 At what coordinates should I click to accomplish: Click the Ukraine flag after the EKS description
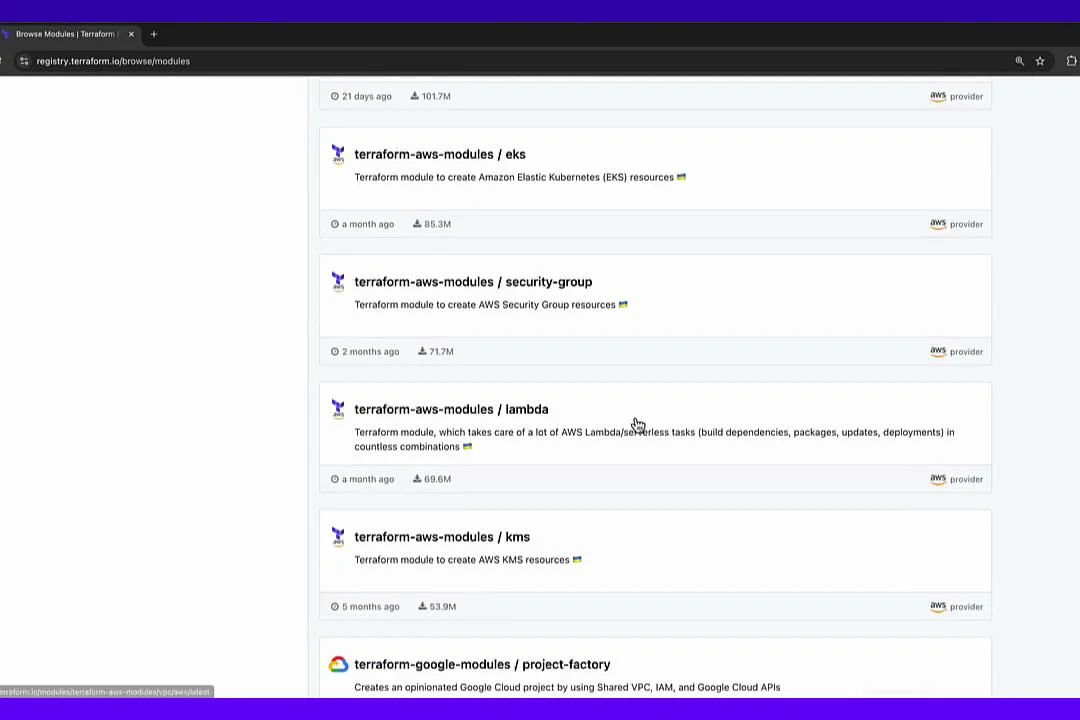point(681,177)
